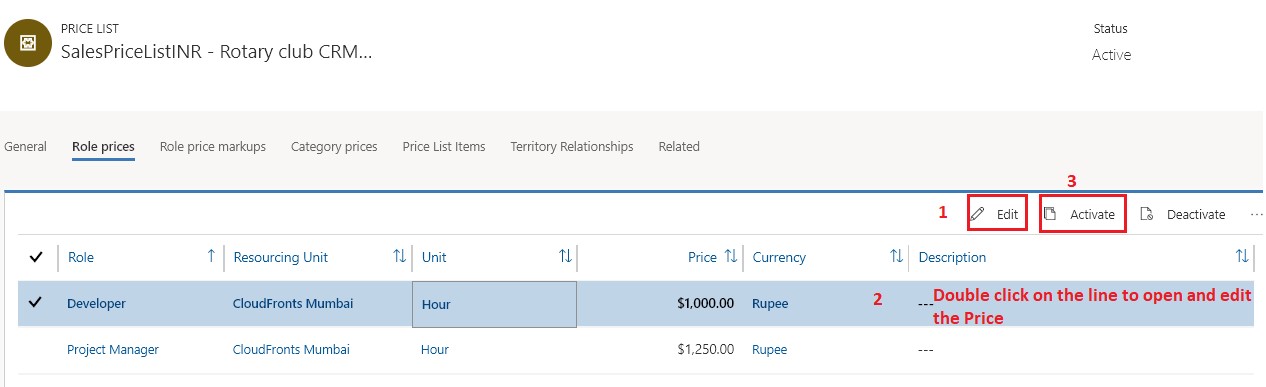Open the Project Manager role link
Screen dimensions: 1266x387
pos(113,349)
